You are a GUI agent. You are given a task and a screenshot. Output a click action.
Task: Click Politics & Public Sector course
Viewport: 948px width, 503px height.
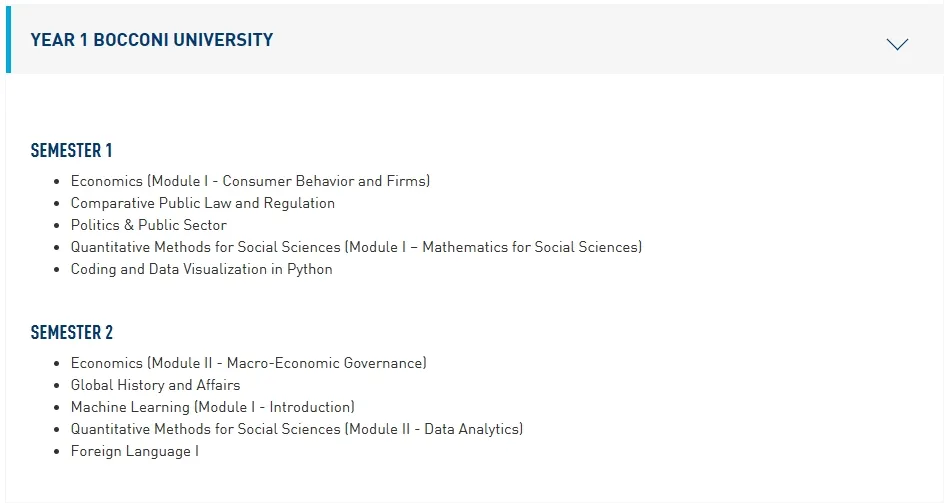tap(149, 225)
